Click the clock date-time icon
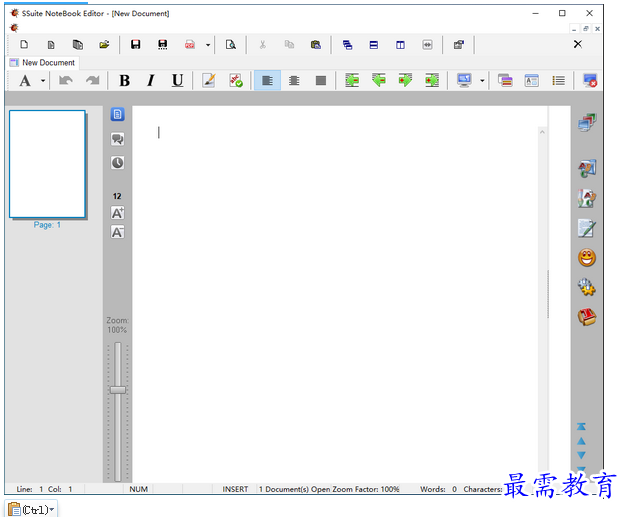The width and height of the screenshot is (625, 517). pyautogui.click(x=117, y=163)
